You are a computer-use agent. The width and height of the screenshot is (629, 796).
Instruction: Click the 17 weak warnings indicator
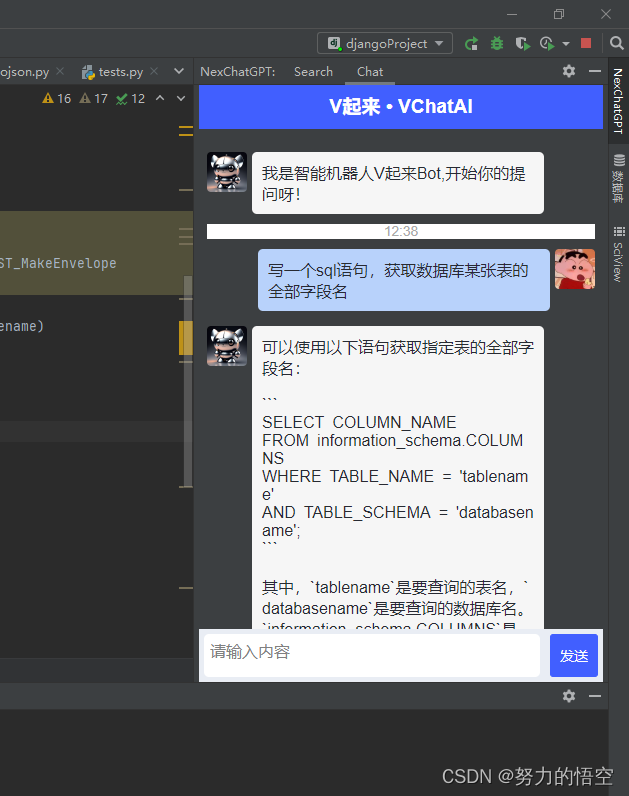click(x=94, y=98)
